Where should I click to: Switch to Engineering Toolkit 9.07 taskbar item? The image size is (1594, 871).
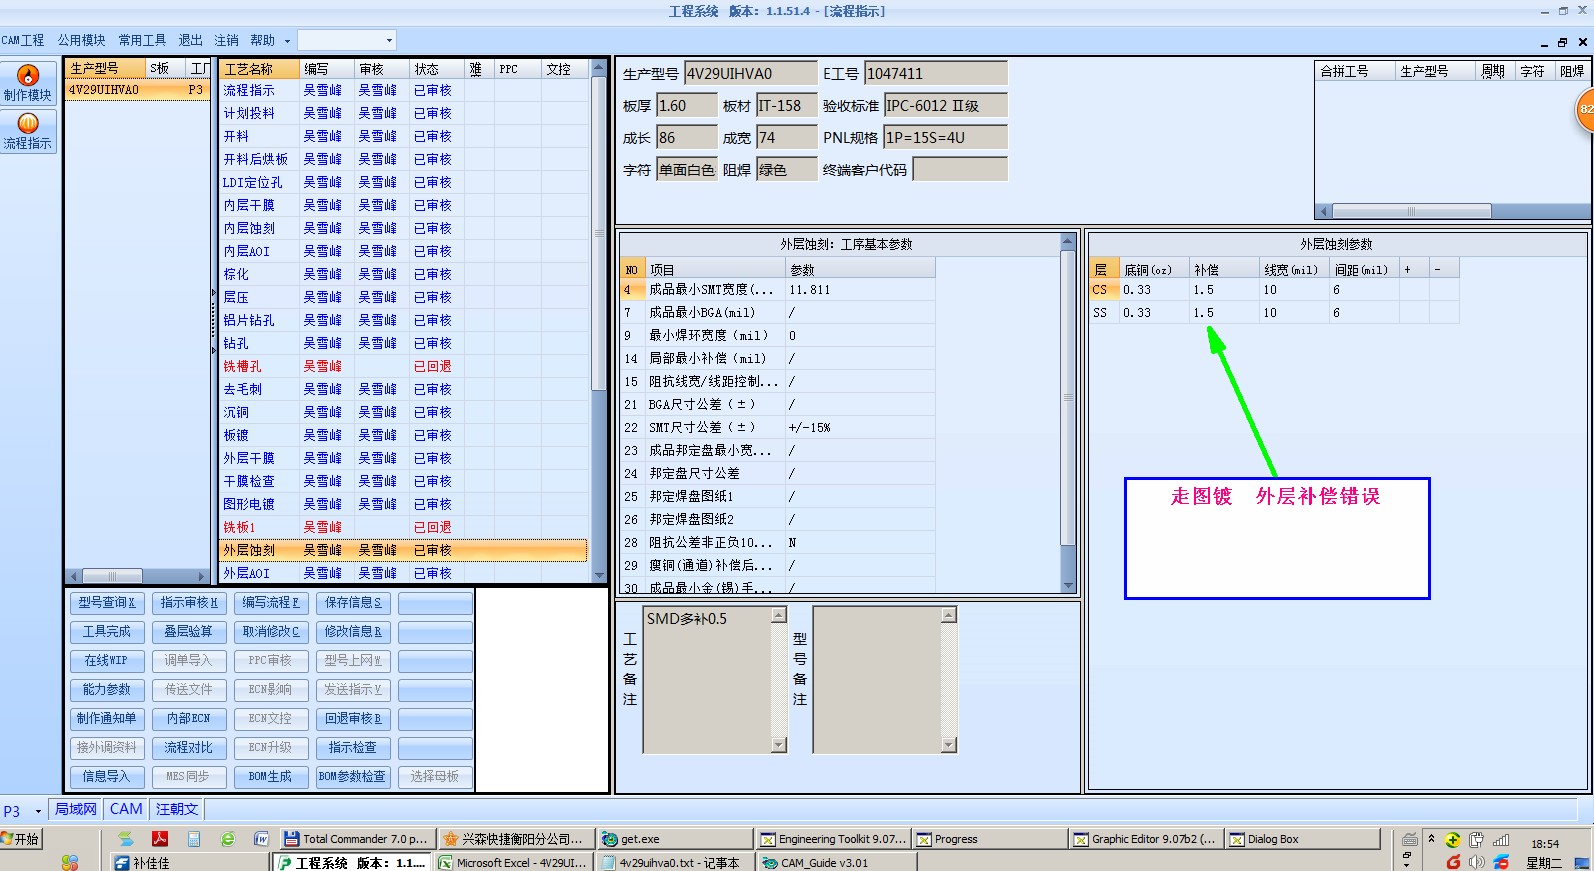click(x=832, y=839)
